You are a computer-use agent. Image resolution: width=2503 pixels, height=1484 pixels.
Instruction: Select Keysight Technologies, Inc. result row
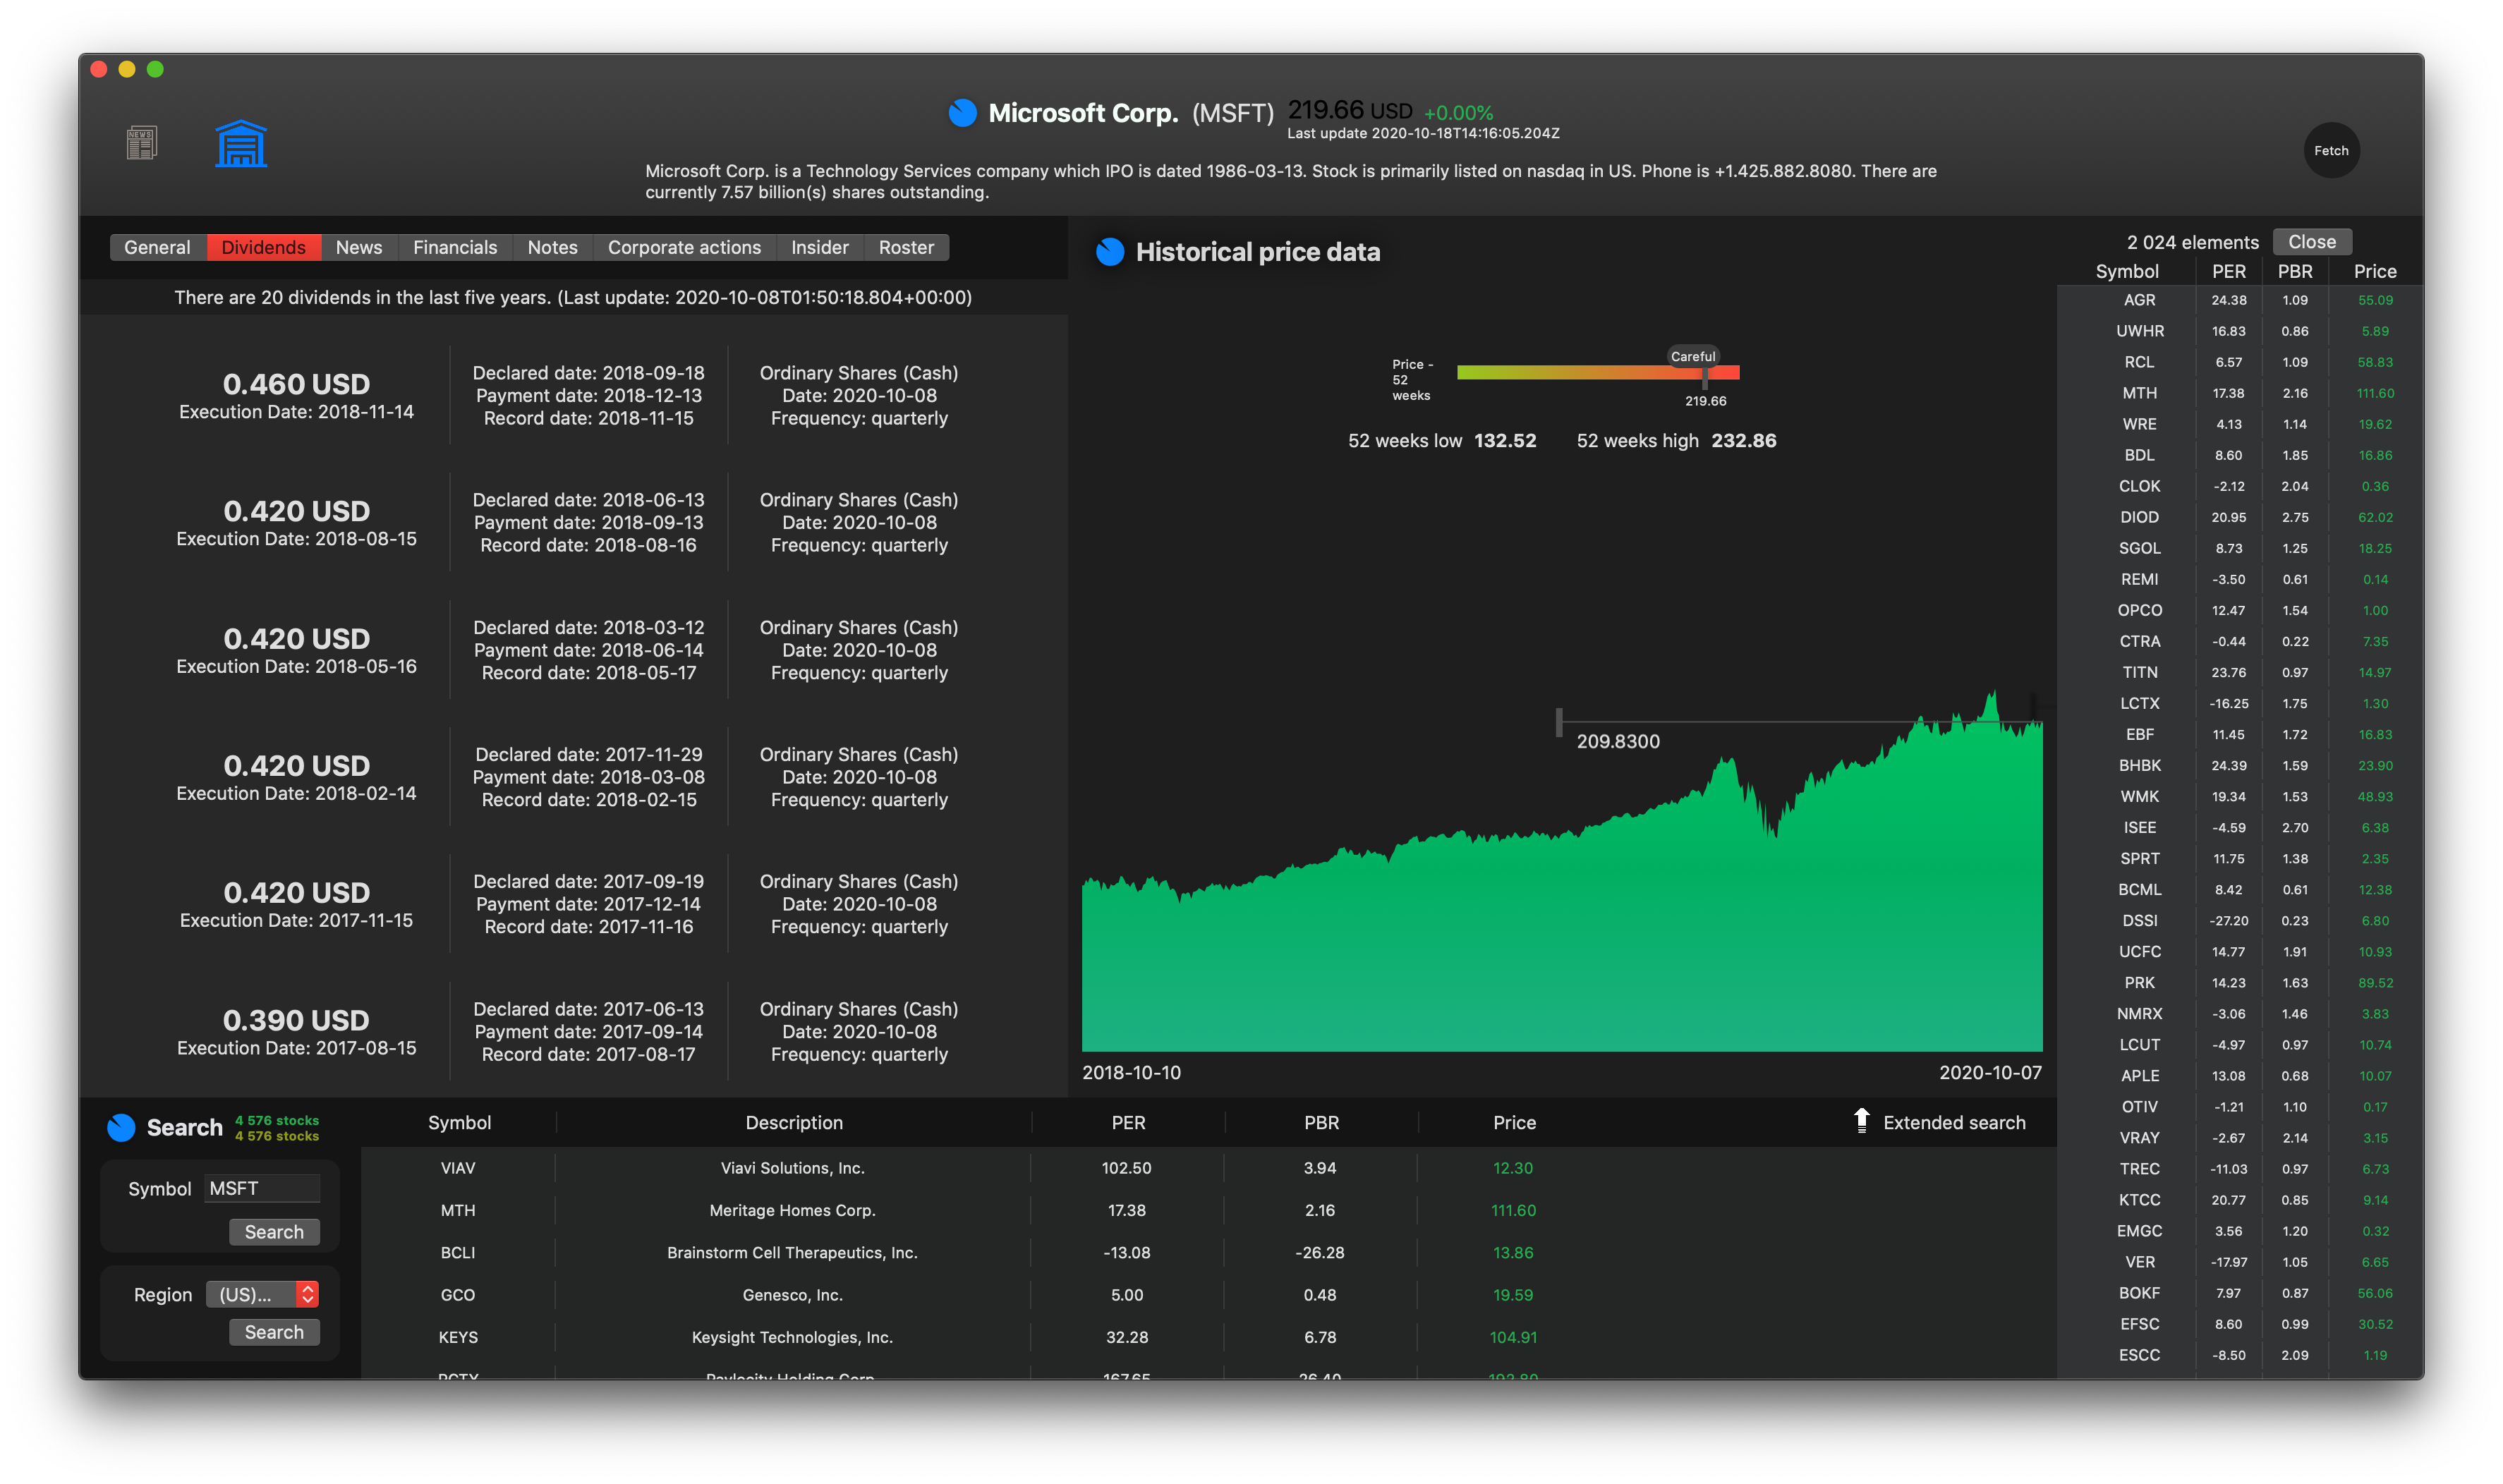click(x=1208, y=1337)
